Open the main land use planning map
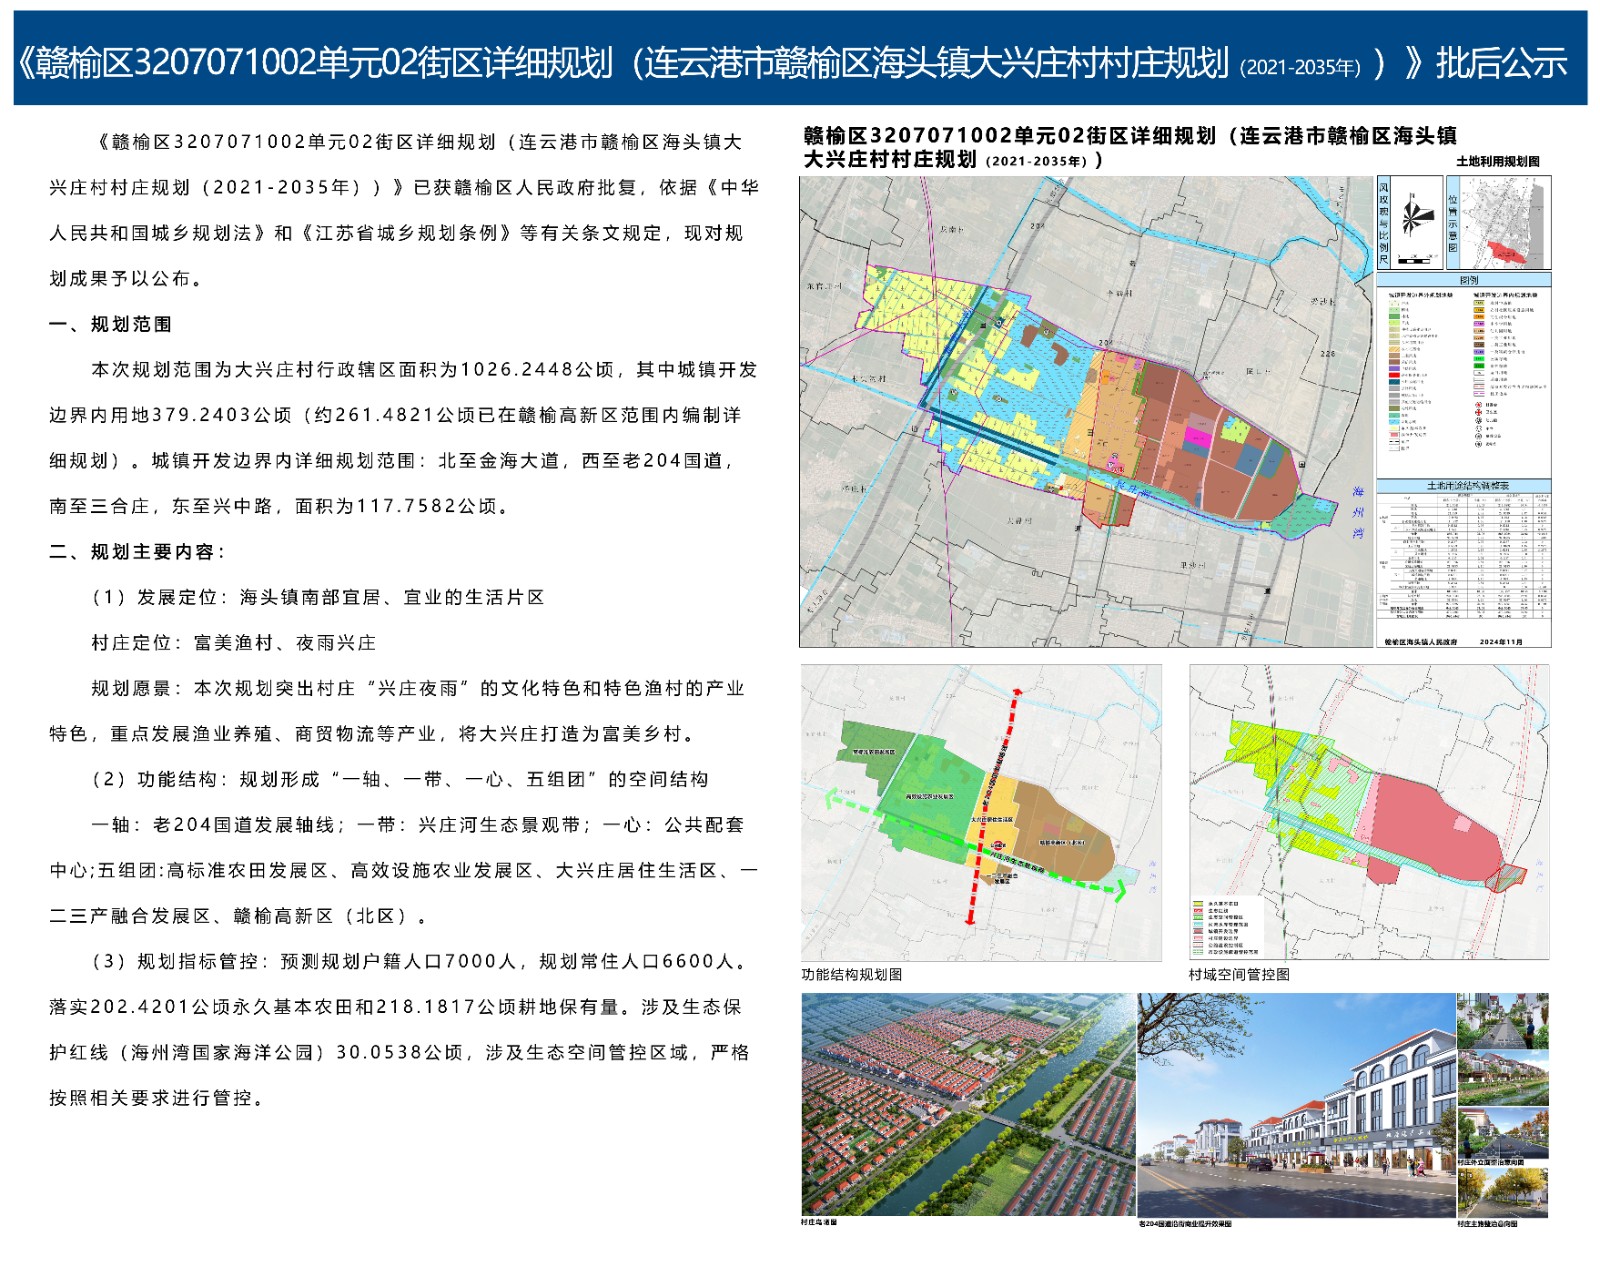The width and height of the screenshot is (1600, 1272). tap(1086, 412)
